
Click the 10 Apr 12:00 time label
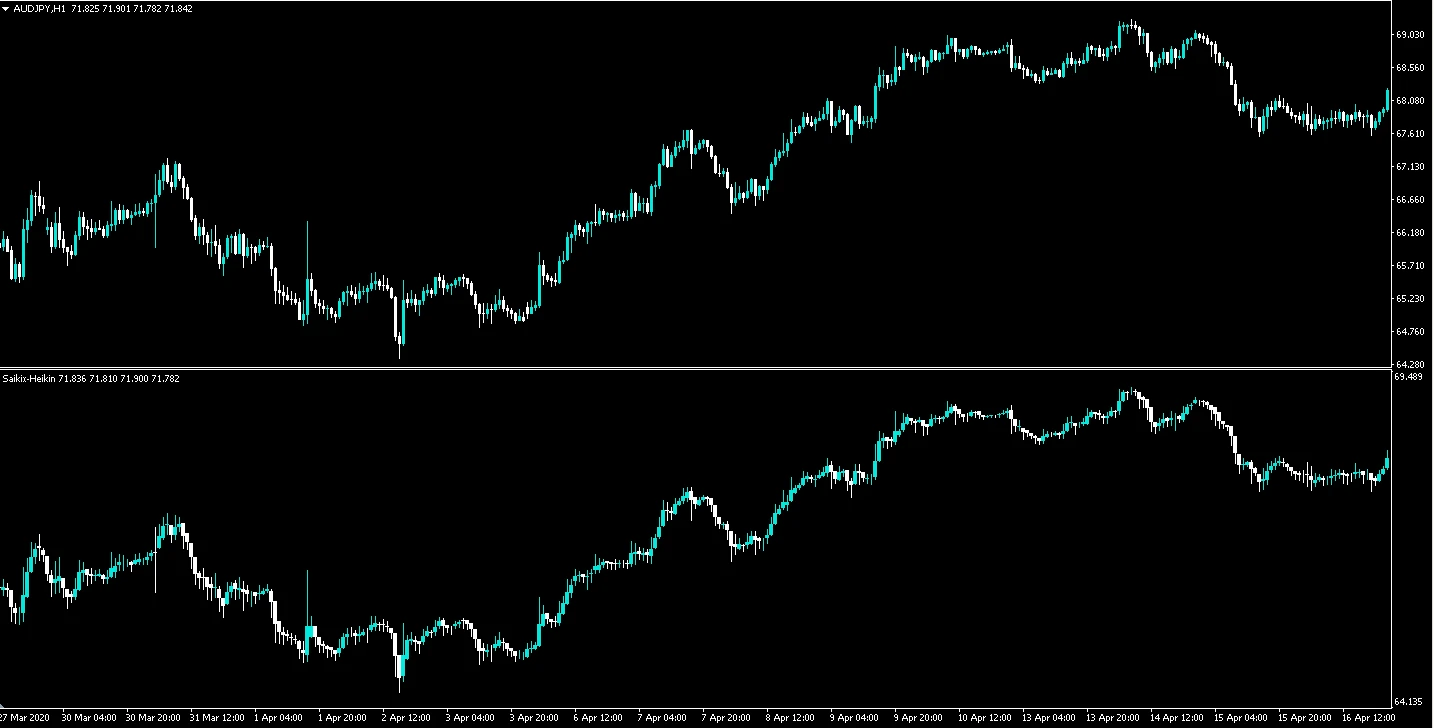click(982, 718)
